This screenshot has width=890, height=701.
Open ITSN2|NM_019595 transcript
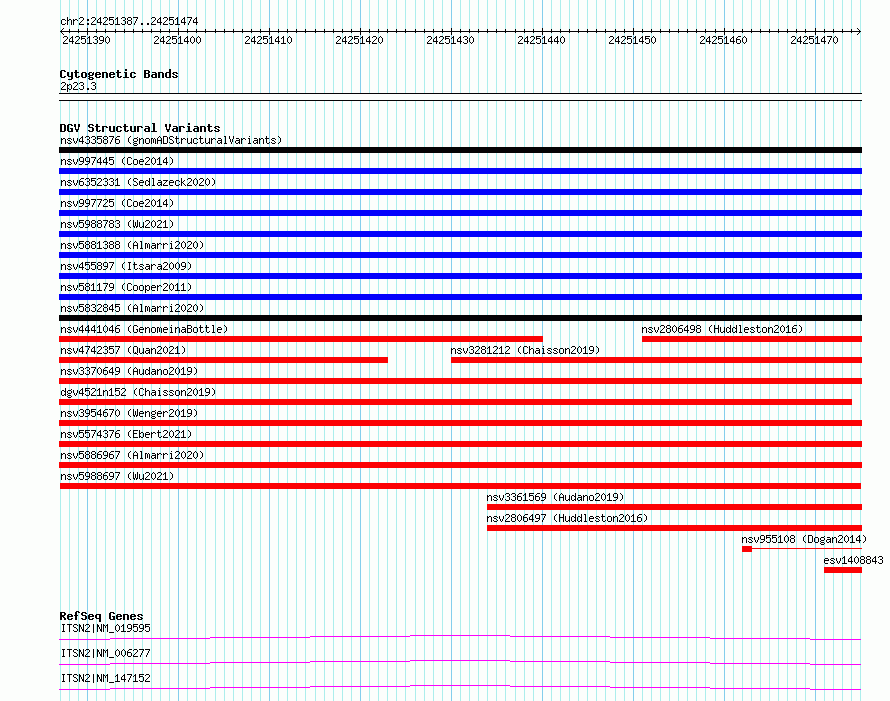coord(106,628)
